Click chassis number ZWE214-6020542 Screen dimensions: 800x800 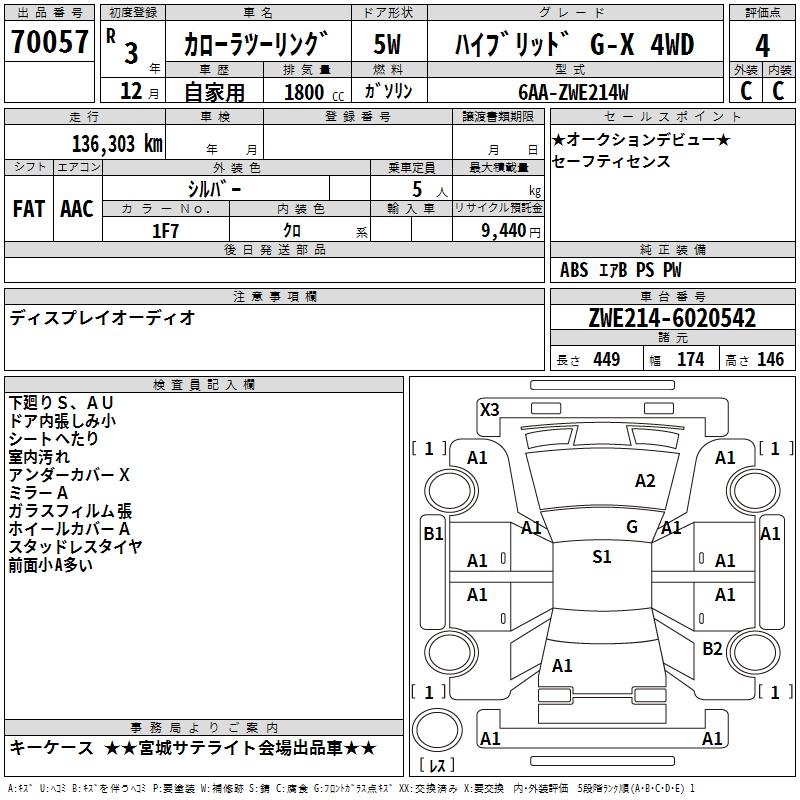pos(672,318)
